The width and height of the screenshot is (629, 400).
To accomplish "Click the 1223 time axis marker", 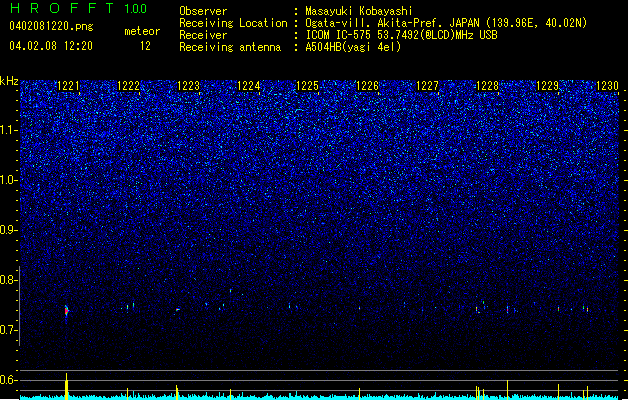I will point(188,86).
